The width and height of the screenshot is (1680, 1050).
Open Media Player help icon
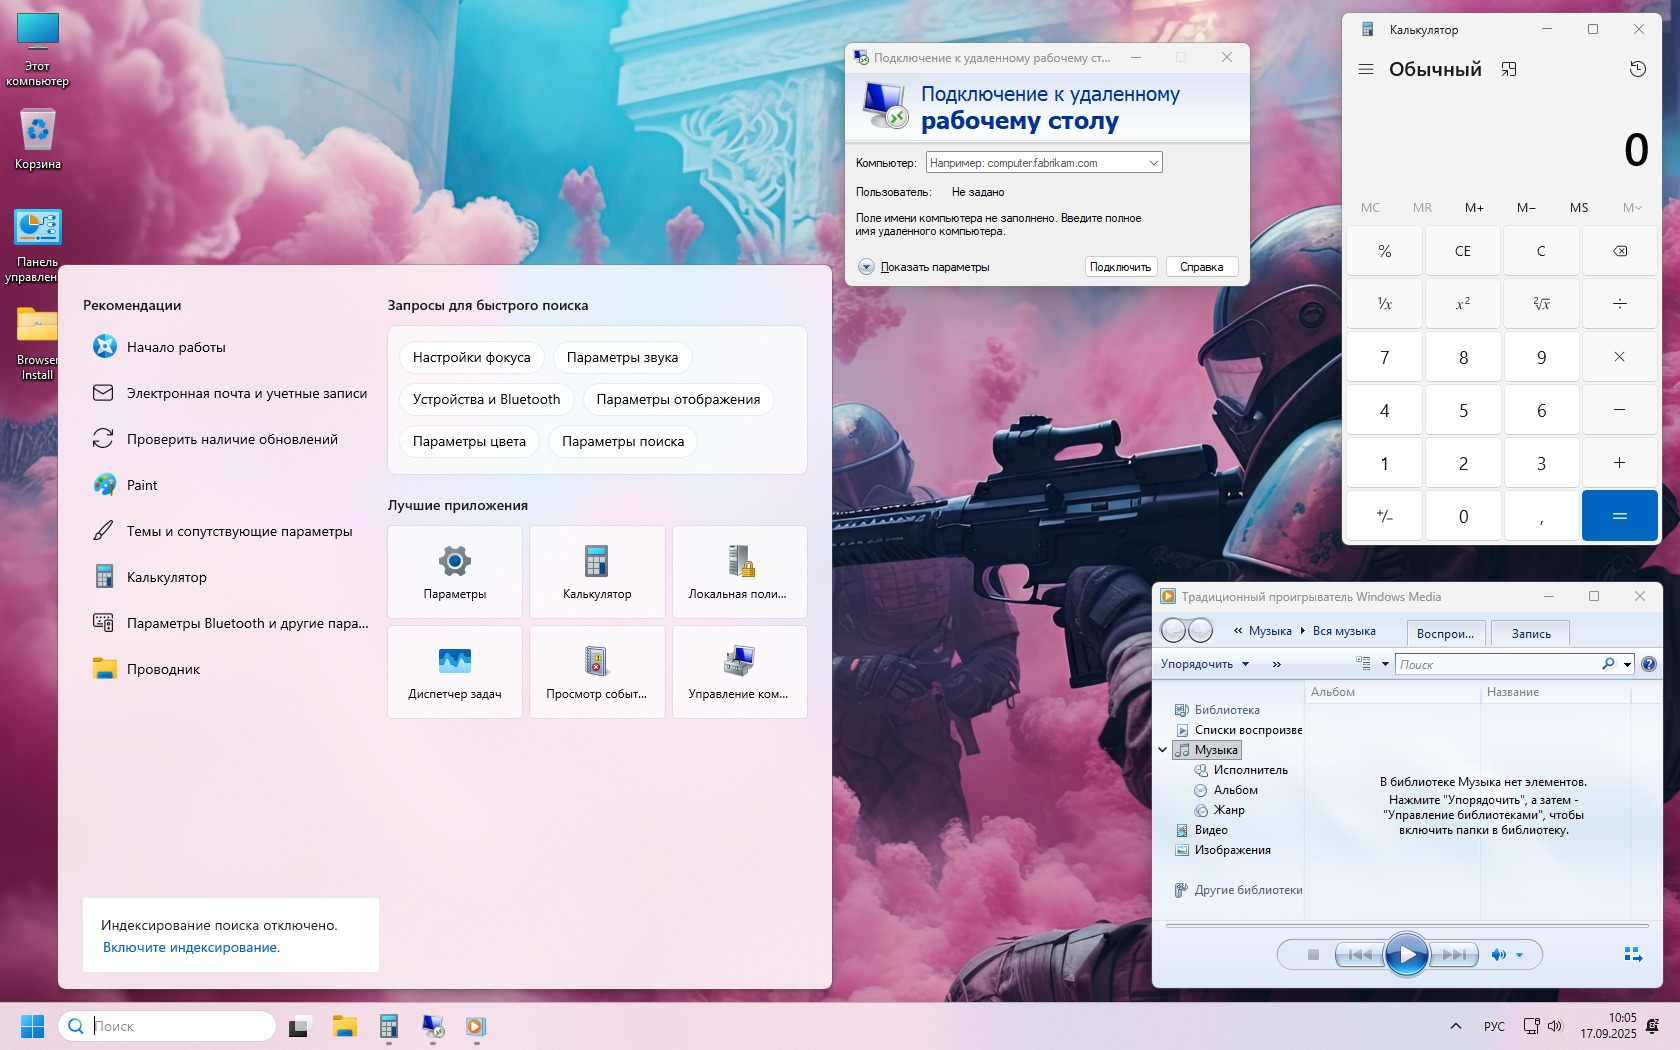coord(1649,664)
